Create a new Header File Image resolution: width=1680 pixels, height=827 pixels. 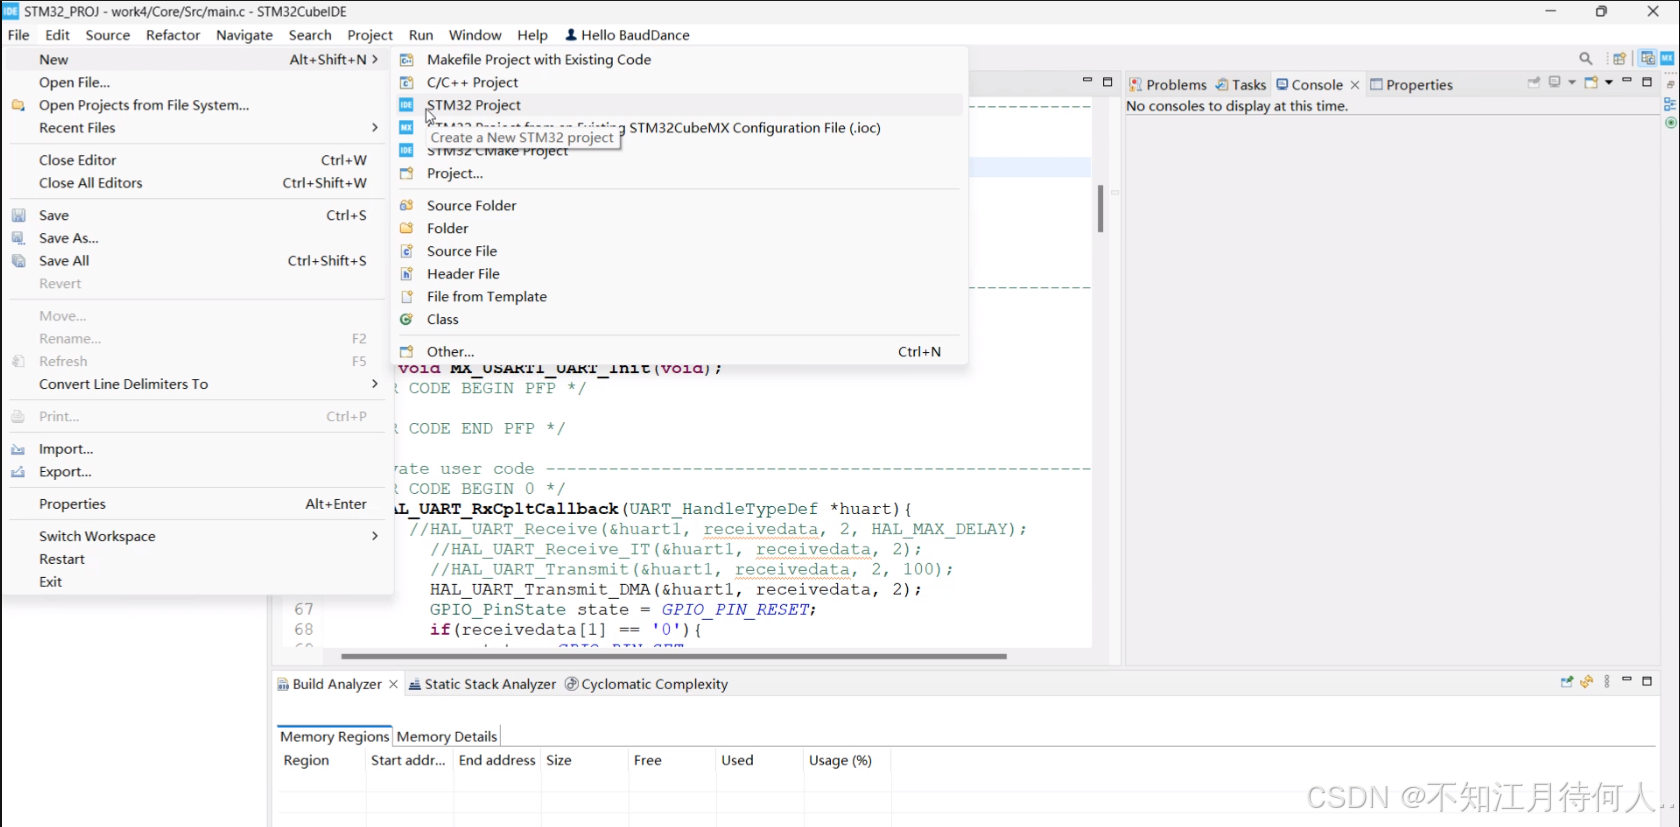[678, 274]
